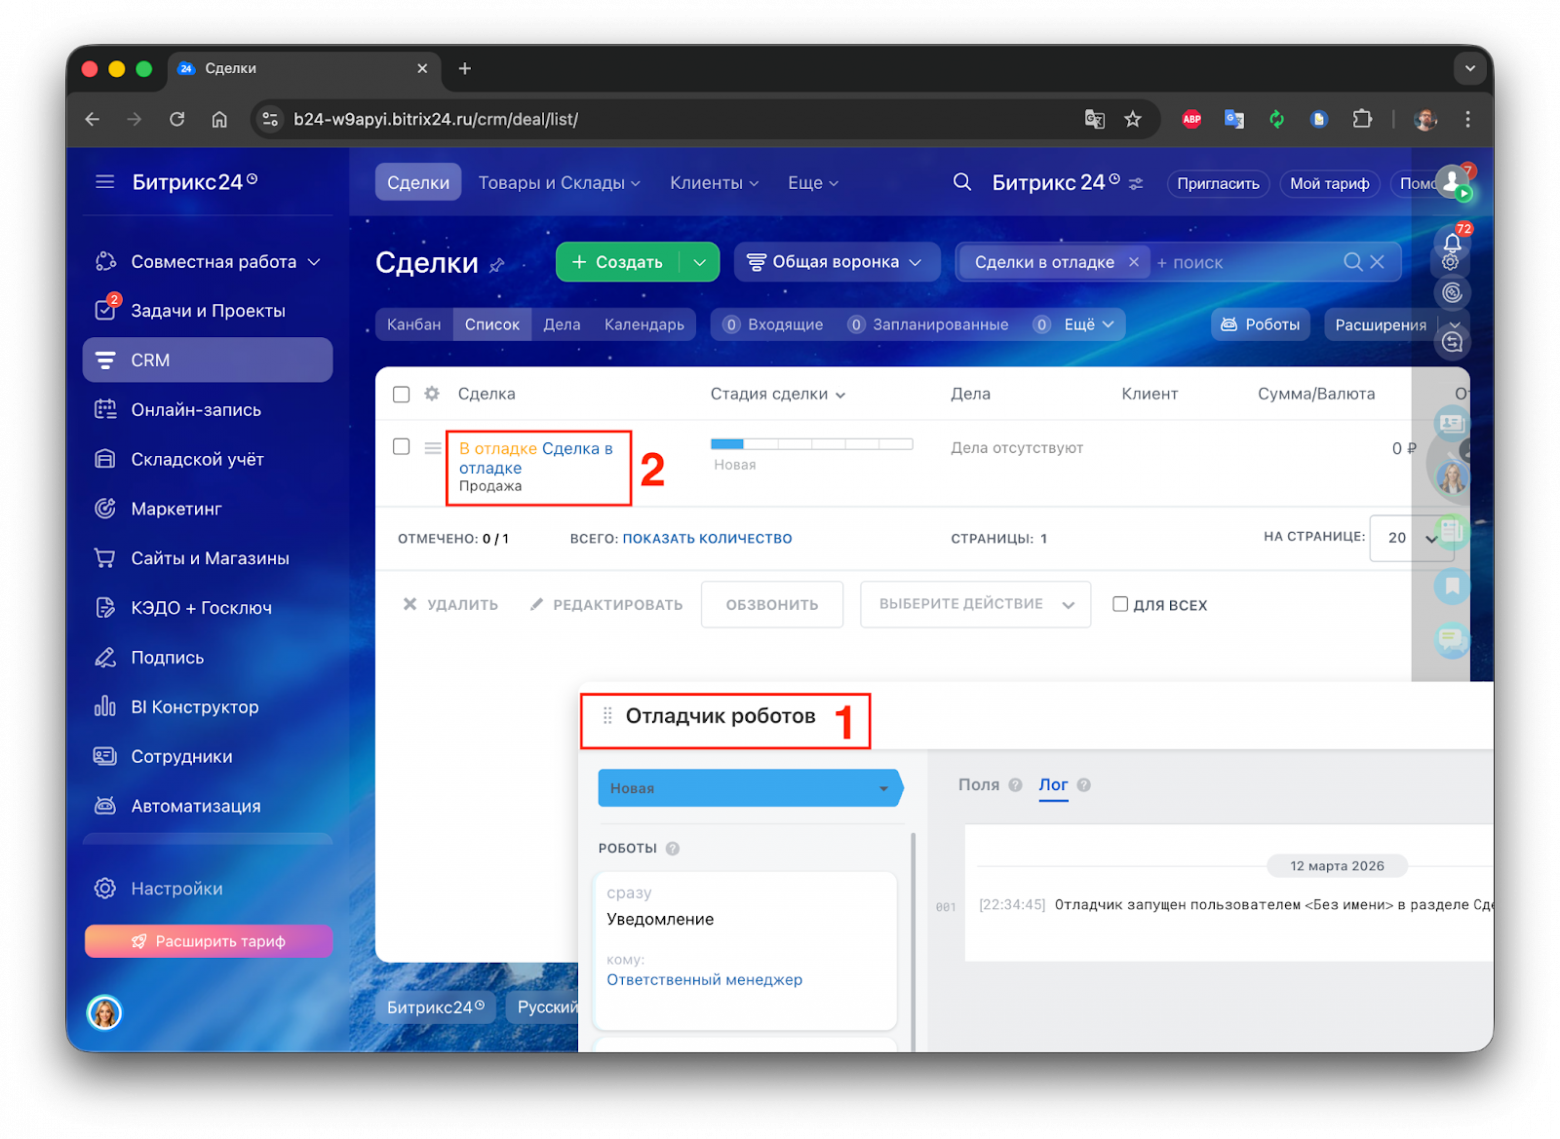Open Google Translate icon in address bar
This screenshot has height=1139, width=1560.
pos(1095,119)
